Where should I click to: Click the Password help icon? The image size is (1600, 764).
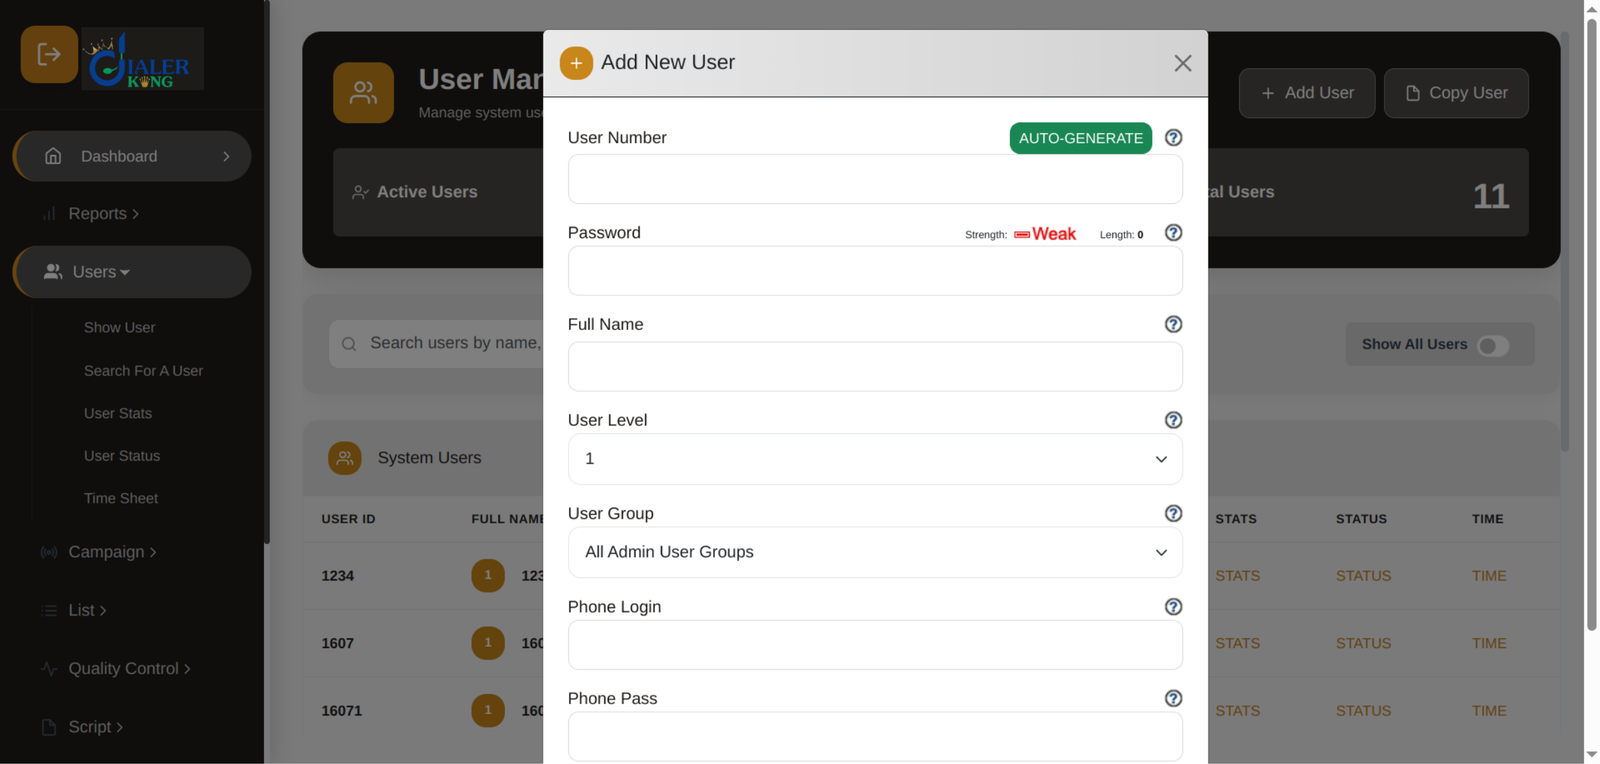click(1173, 233)
